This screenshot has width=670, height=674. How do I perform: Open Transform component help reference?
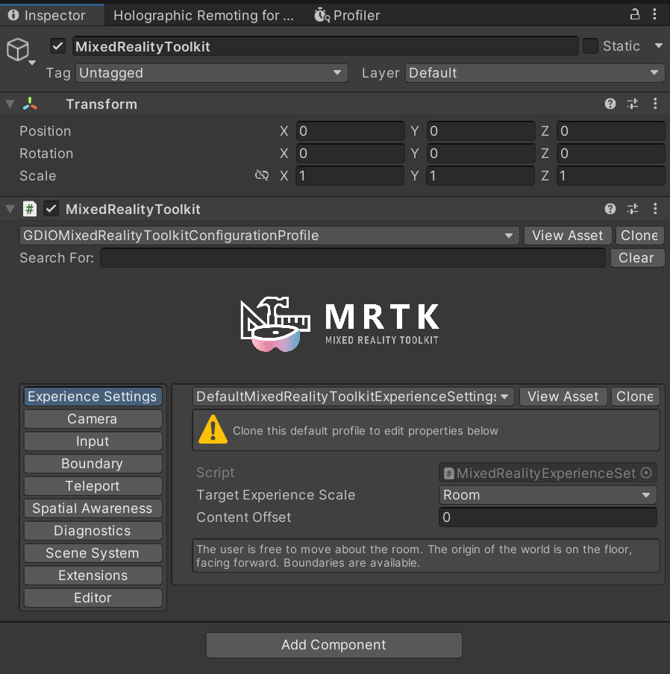click(x=610, y=104)
